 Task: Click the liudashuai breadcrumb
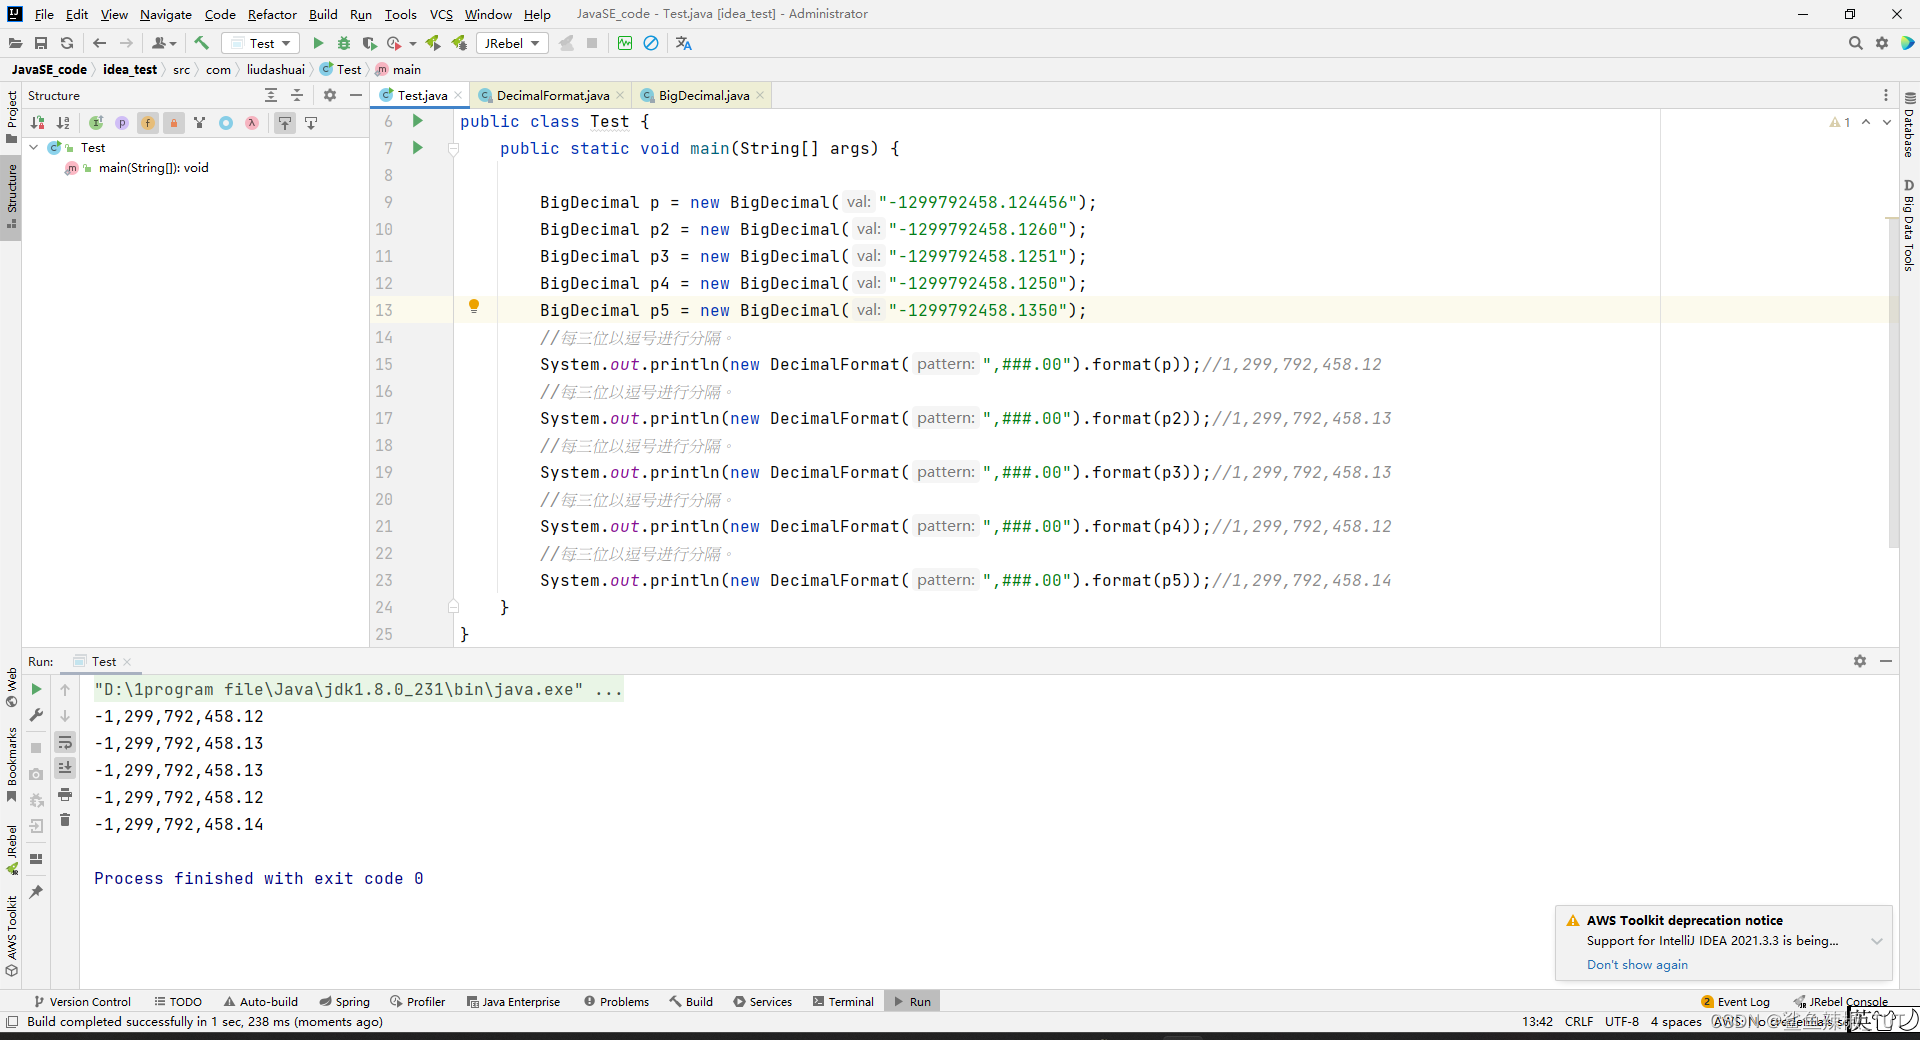276,69
